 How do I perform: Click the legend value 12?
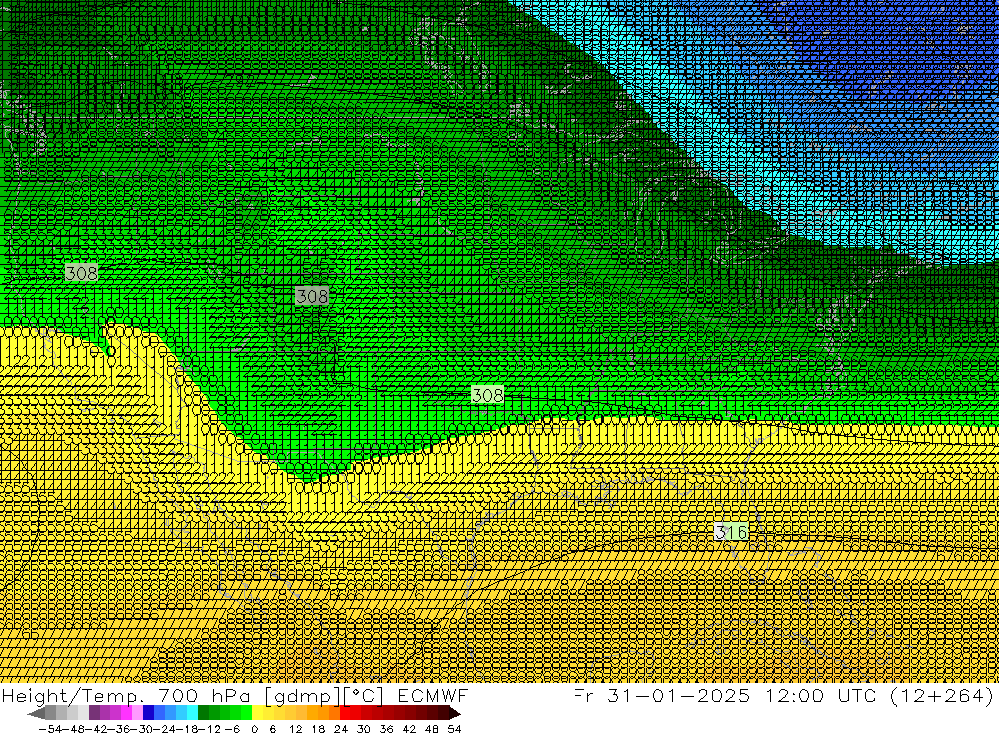[x=296, y=729]
